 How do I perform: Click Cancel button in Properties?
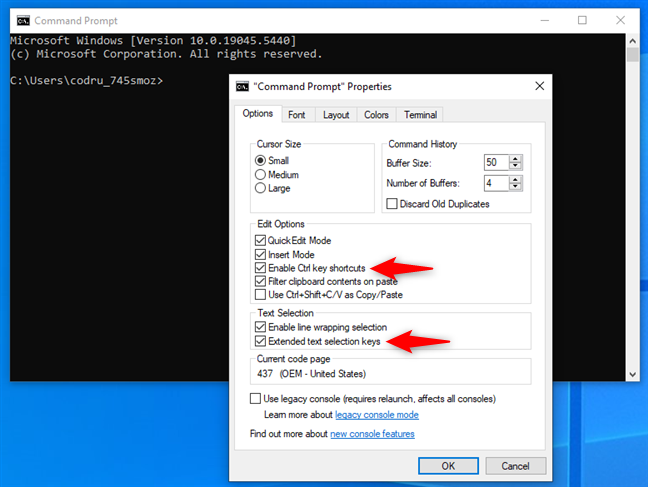515,466
